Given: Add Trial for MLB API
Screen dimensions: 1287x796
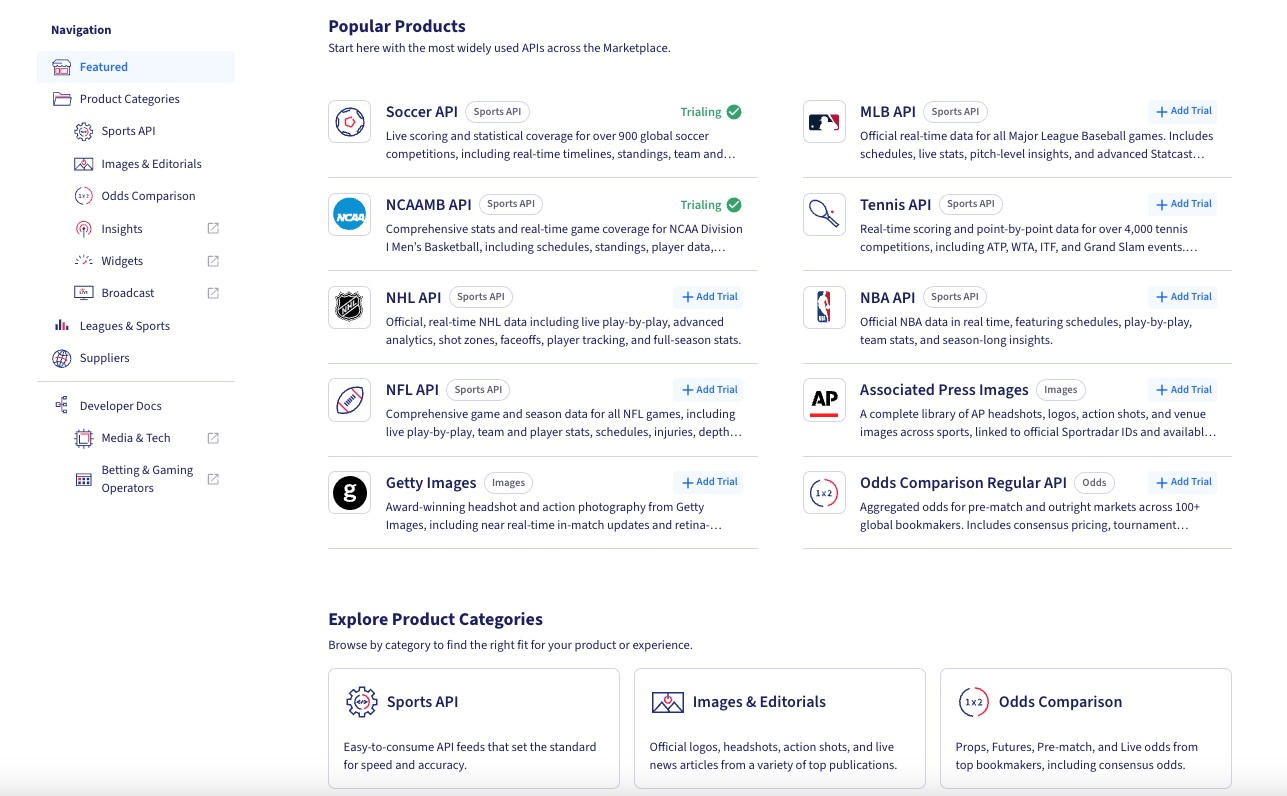Looking at the screenshot, I should click(x=1183, y=112).
